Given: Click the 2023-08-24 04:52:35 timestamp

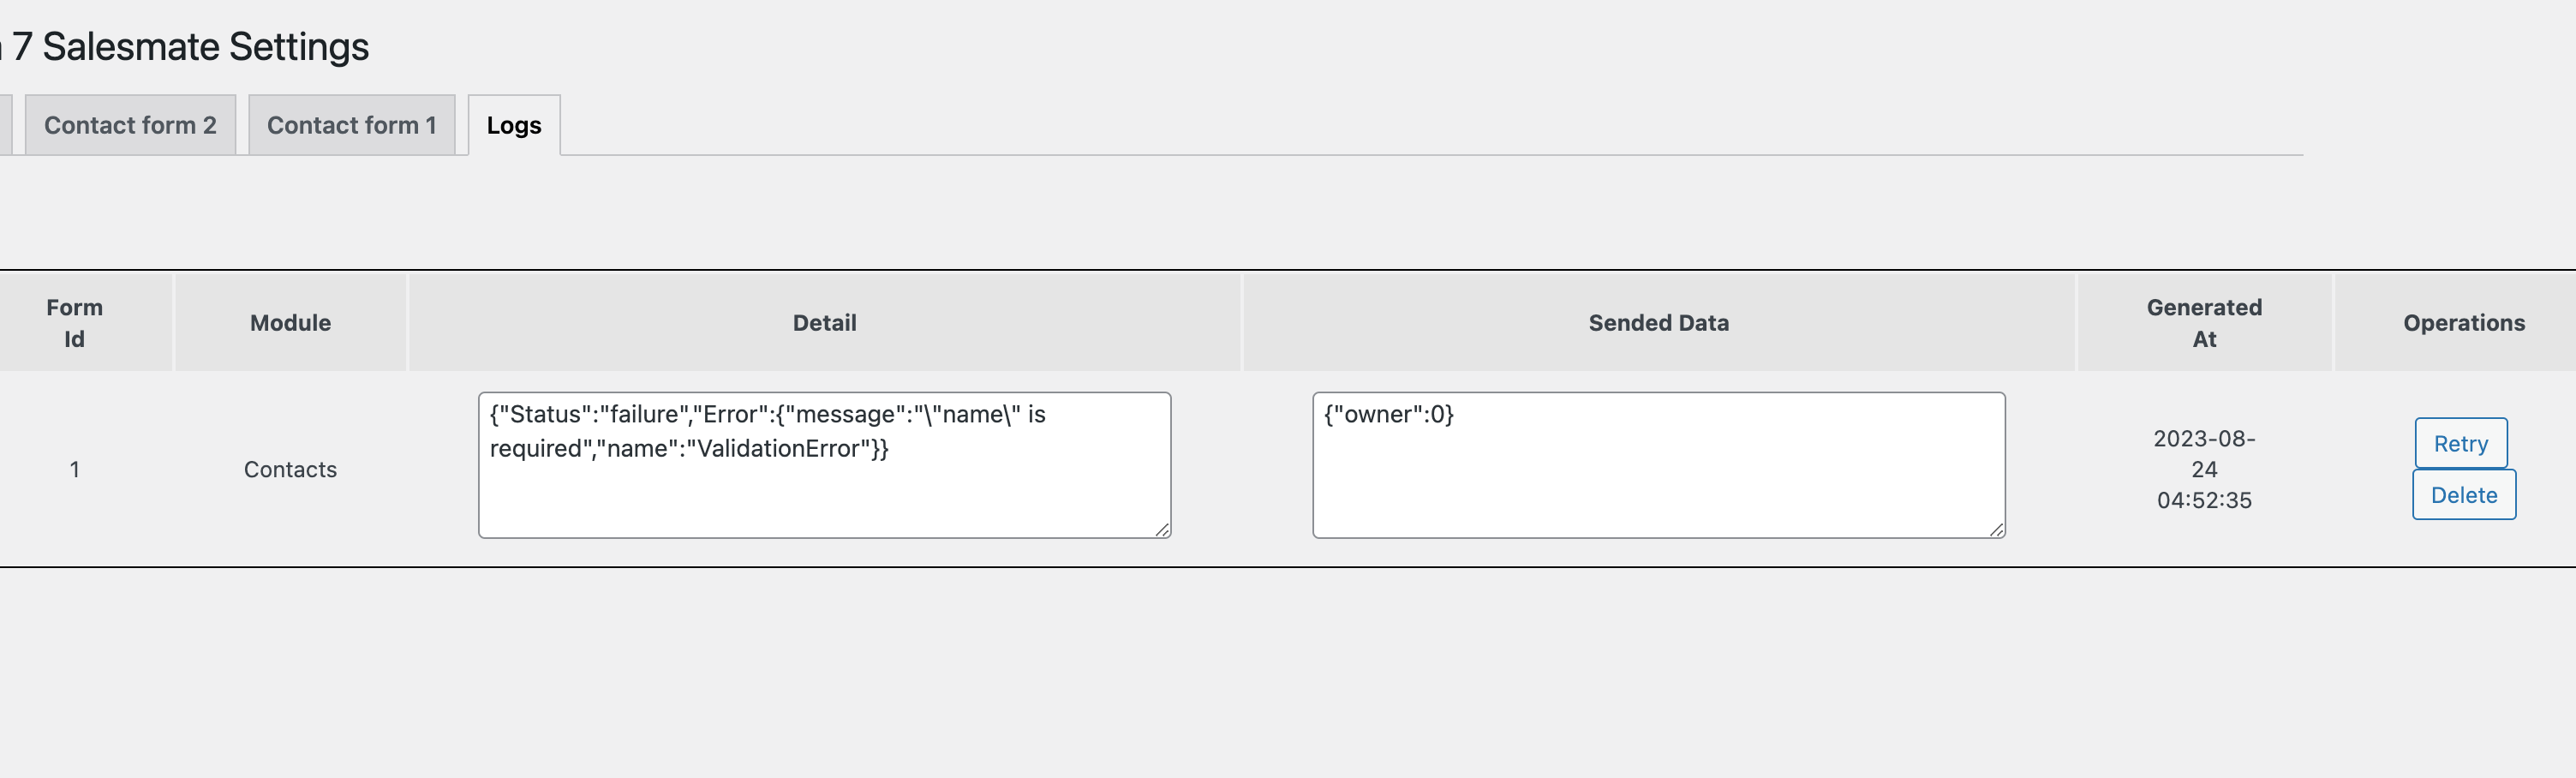Looking at the screenshot, I should tap(2204, 469).
